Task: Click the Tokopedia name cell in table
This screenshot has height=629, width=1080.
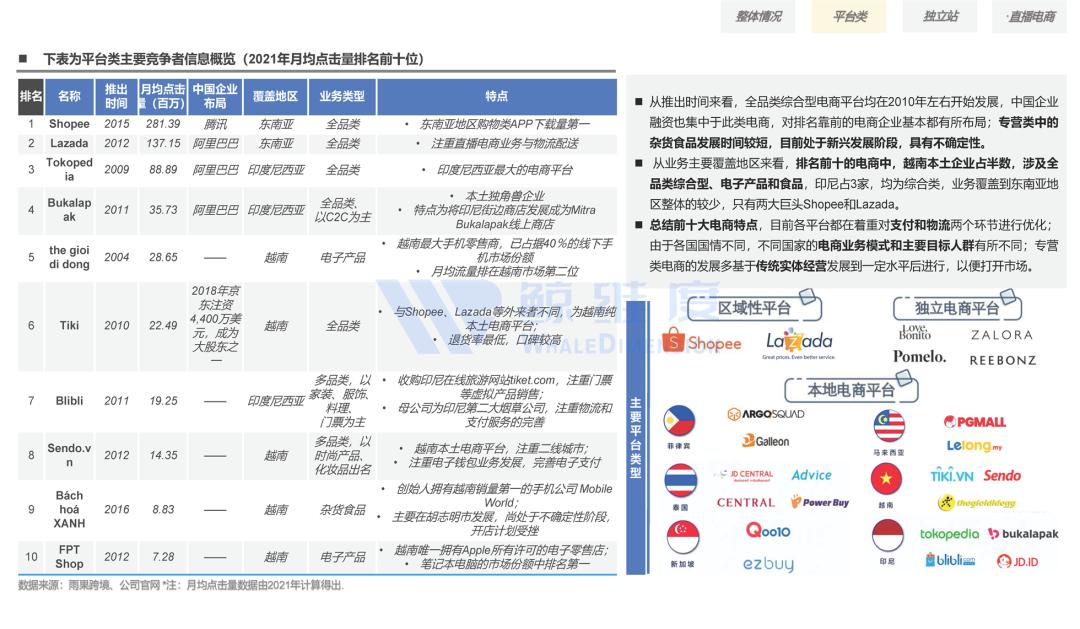Action: (69, 169)
